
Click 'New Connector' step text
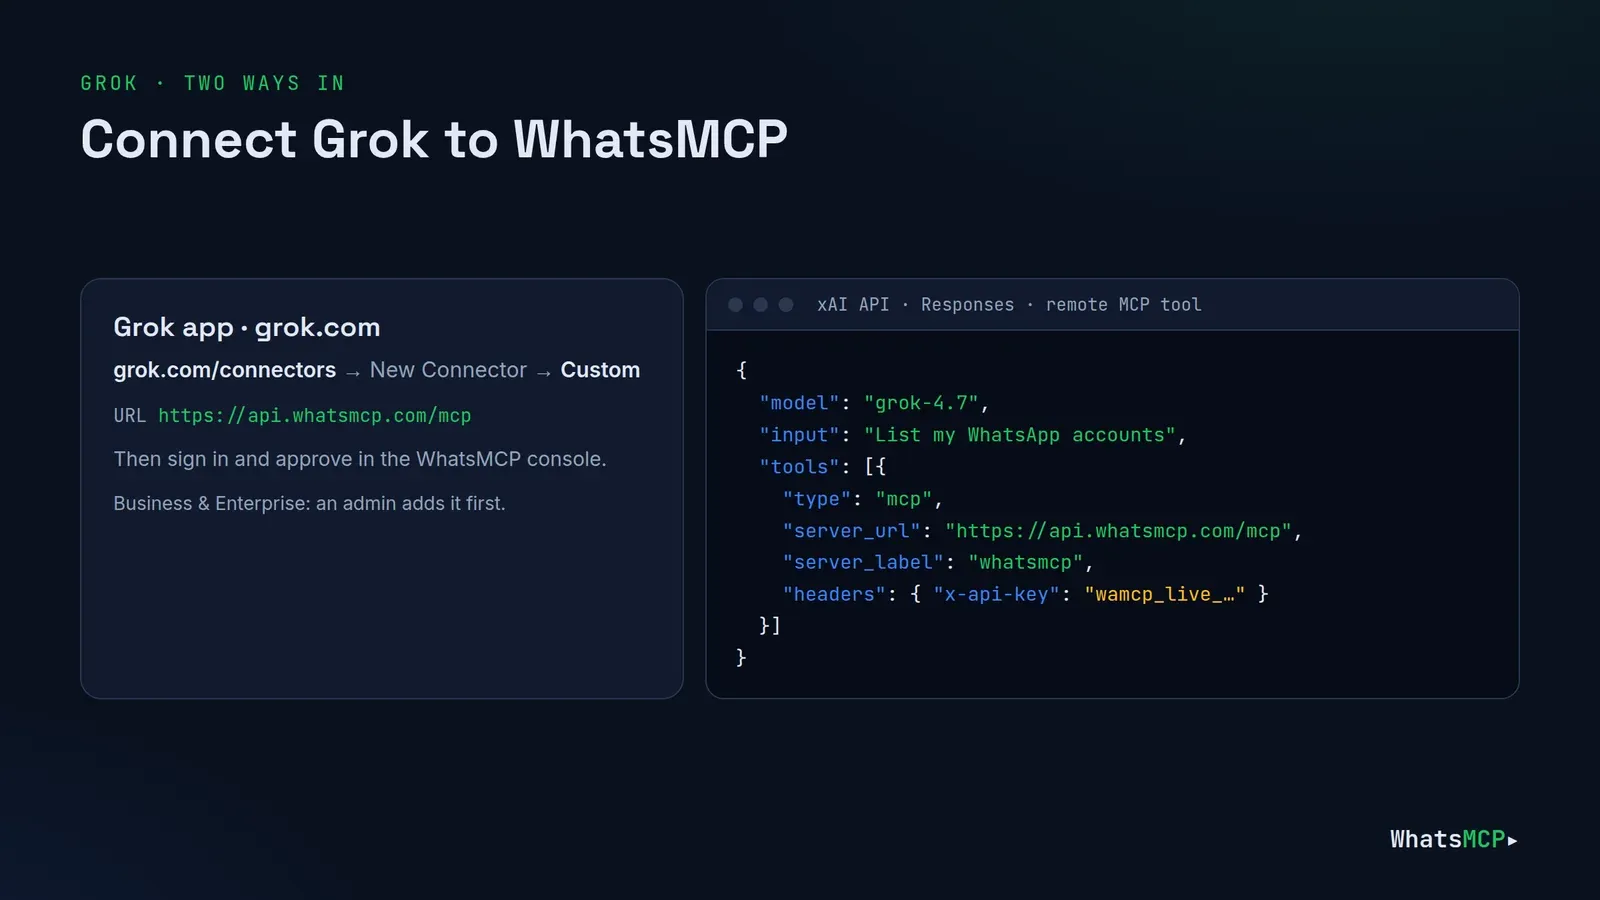tap(448, 370)
